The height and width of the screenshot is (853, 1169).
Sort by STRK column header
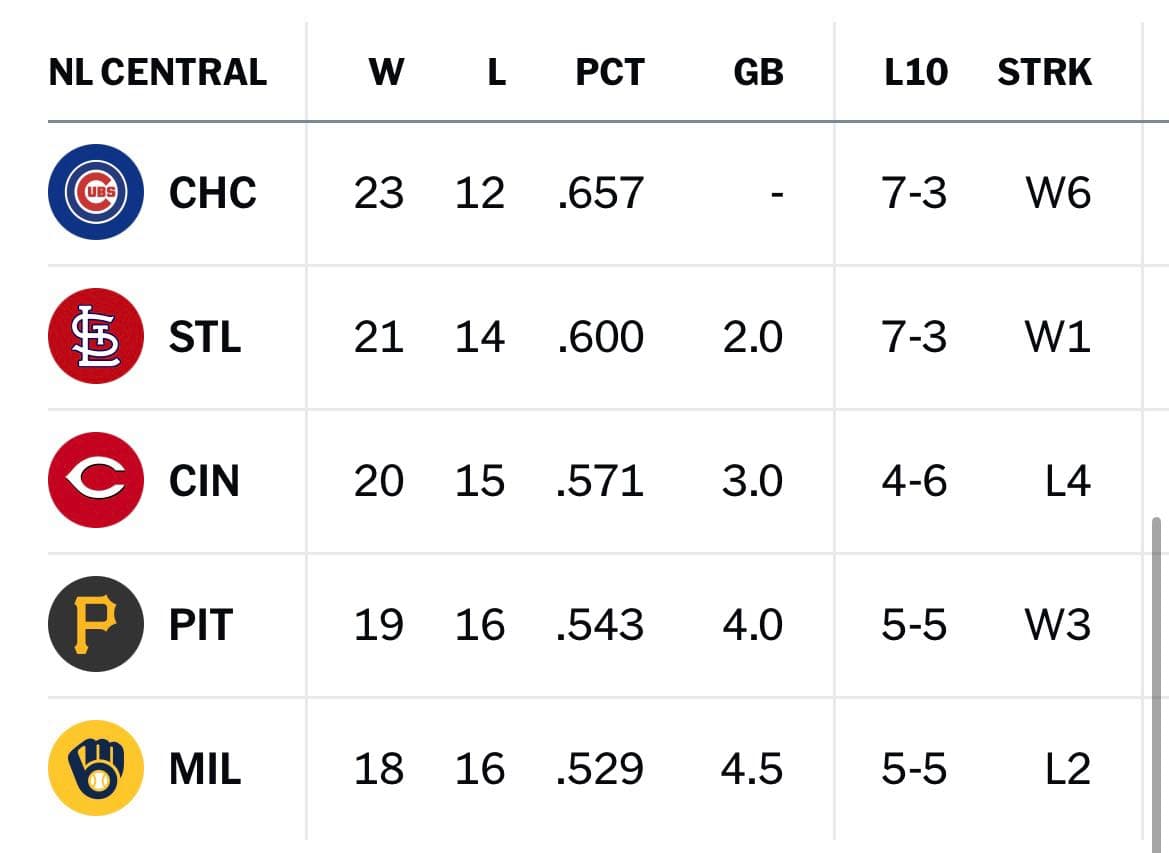[1044, 72]
